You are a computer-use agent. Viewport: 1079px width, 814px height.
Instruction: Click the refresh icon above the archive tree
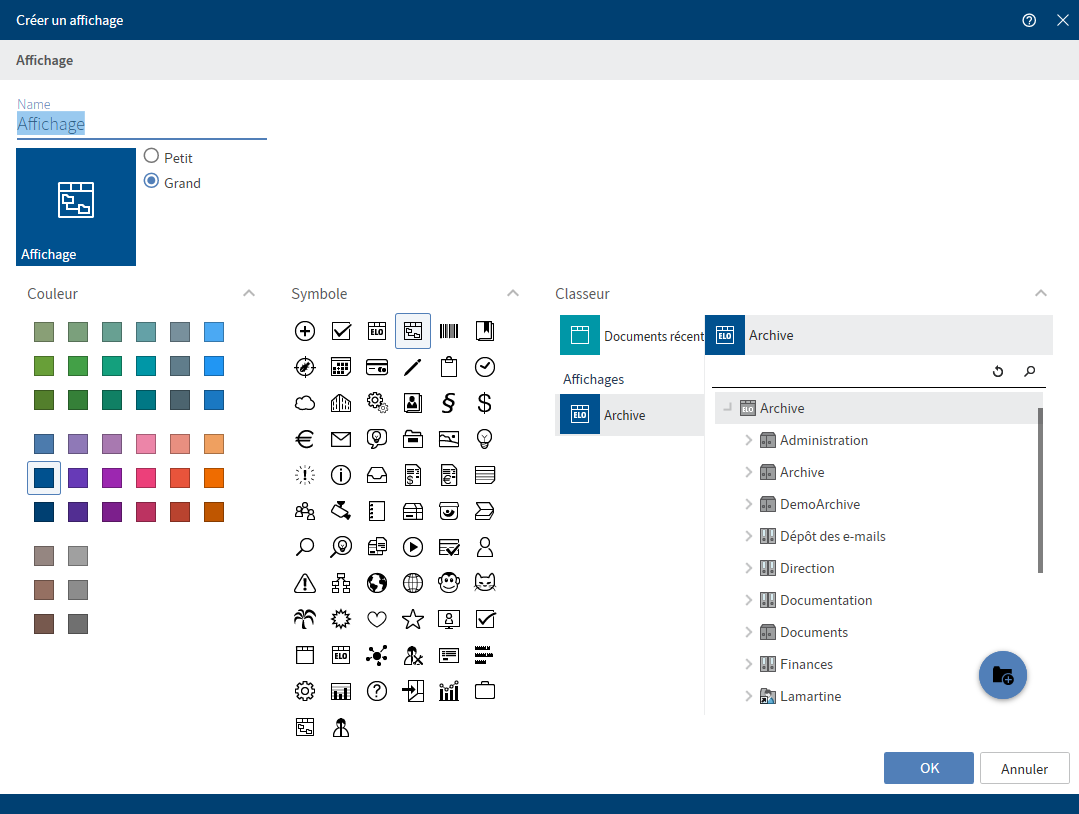[997, 372]
